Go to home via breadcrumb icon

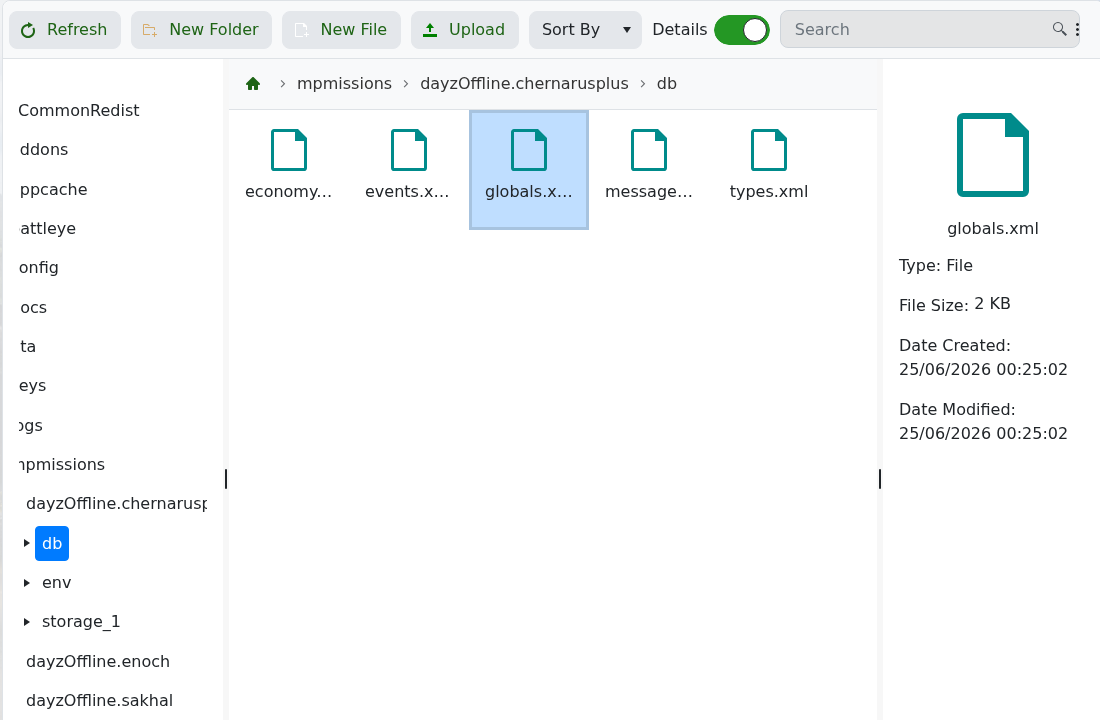pos(253,84)
